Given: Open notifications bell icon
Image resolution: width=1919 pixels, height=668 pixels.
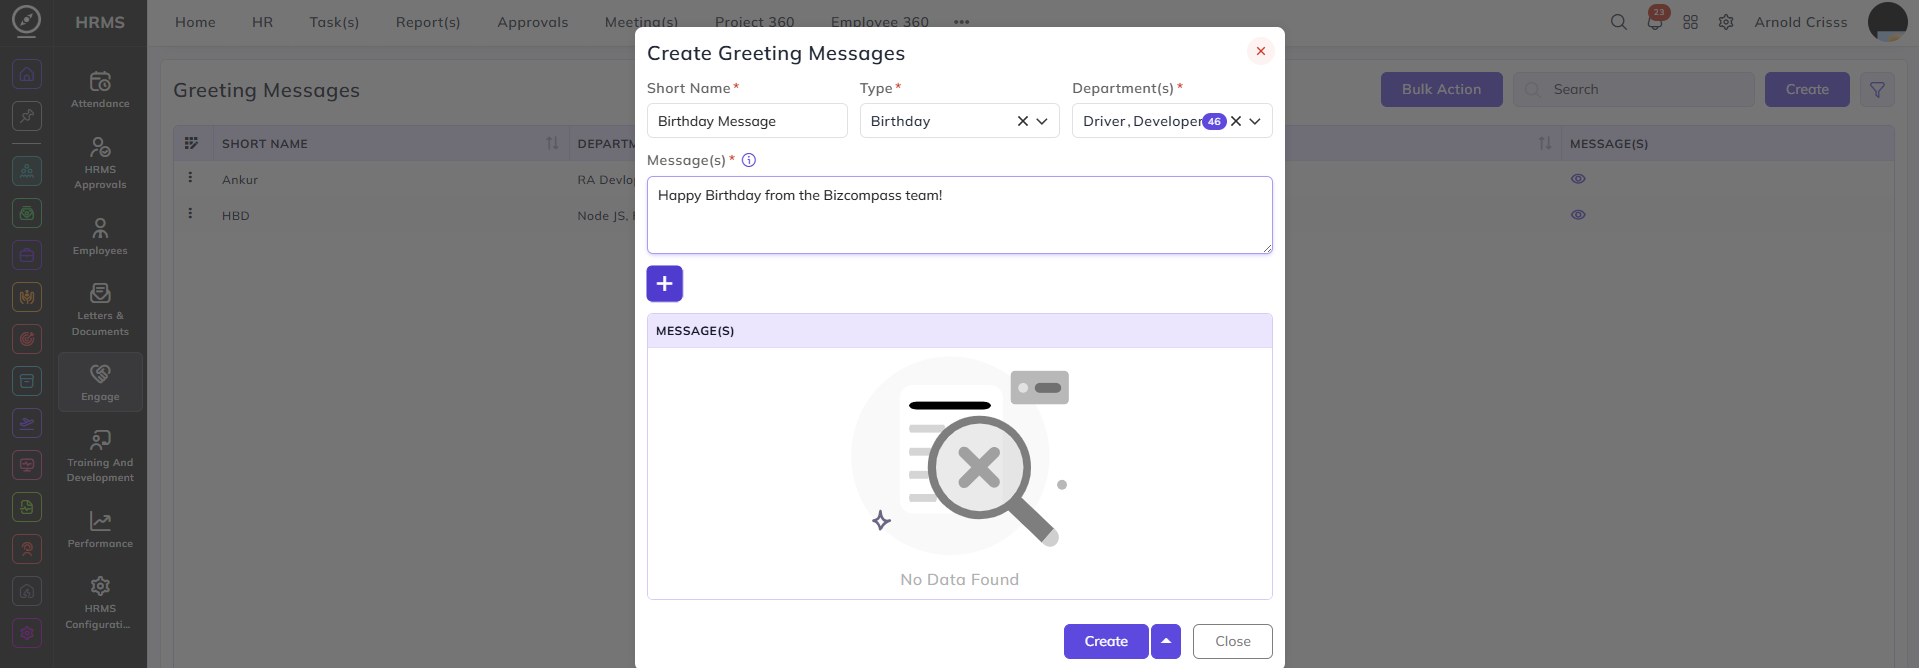Looking at the screenshot, I should 1655,22.
